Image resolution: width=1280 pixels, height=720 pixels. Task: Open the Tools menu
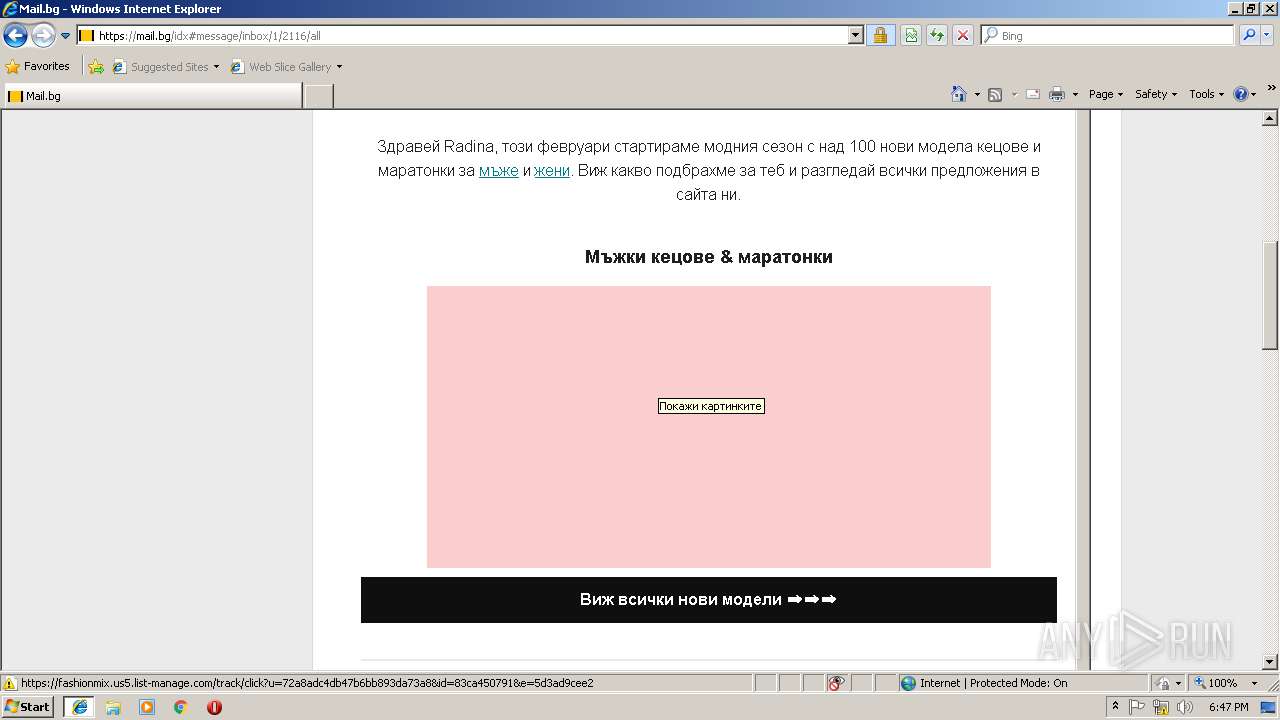click(1206, 94)
